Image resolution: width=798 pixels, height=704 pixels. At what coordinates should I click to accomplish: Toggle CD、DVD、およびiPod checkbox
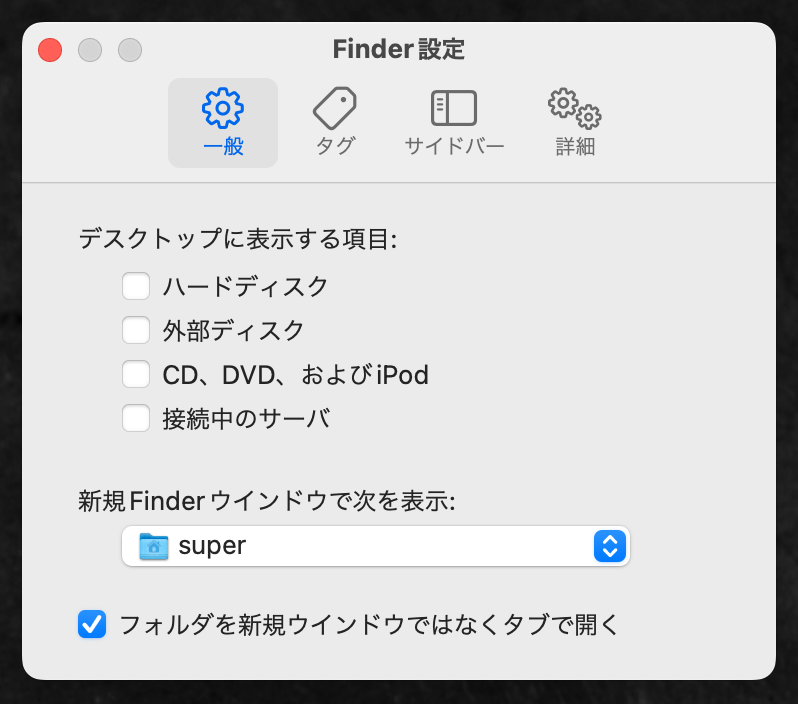pos(136,374)
